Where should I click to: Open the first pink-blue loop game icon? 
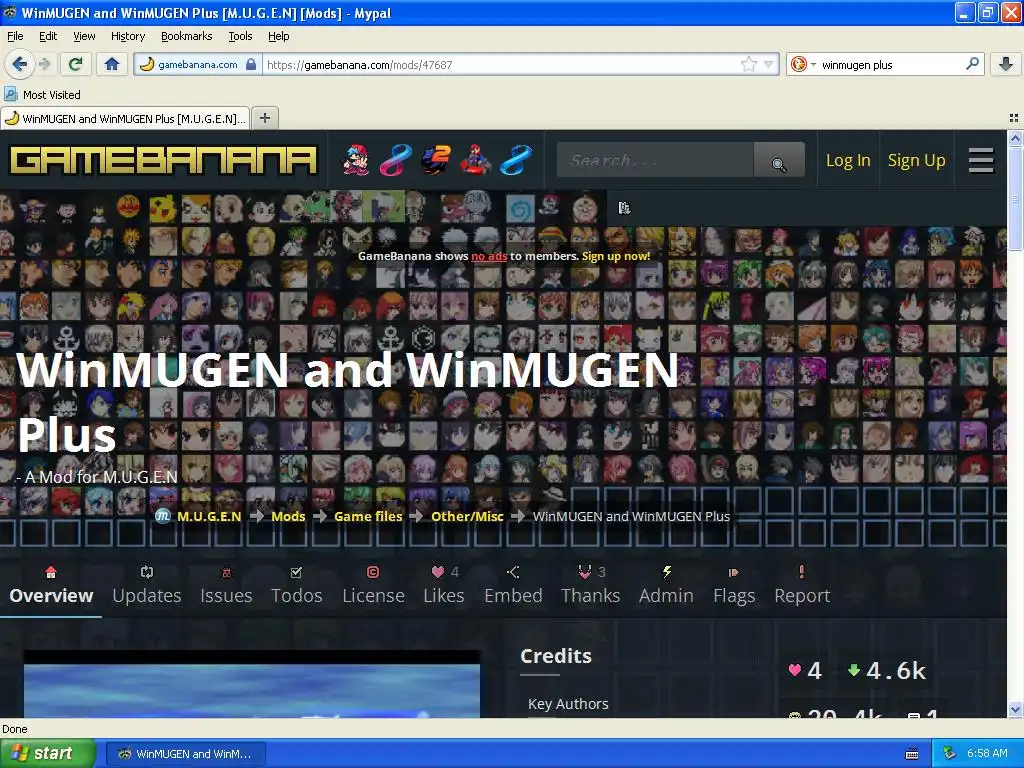(x=396, y=160)
